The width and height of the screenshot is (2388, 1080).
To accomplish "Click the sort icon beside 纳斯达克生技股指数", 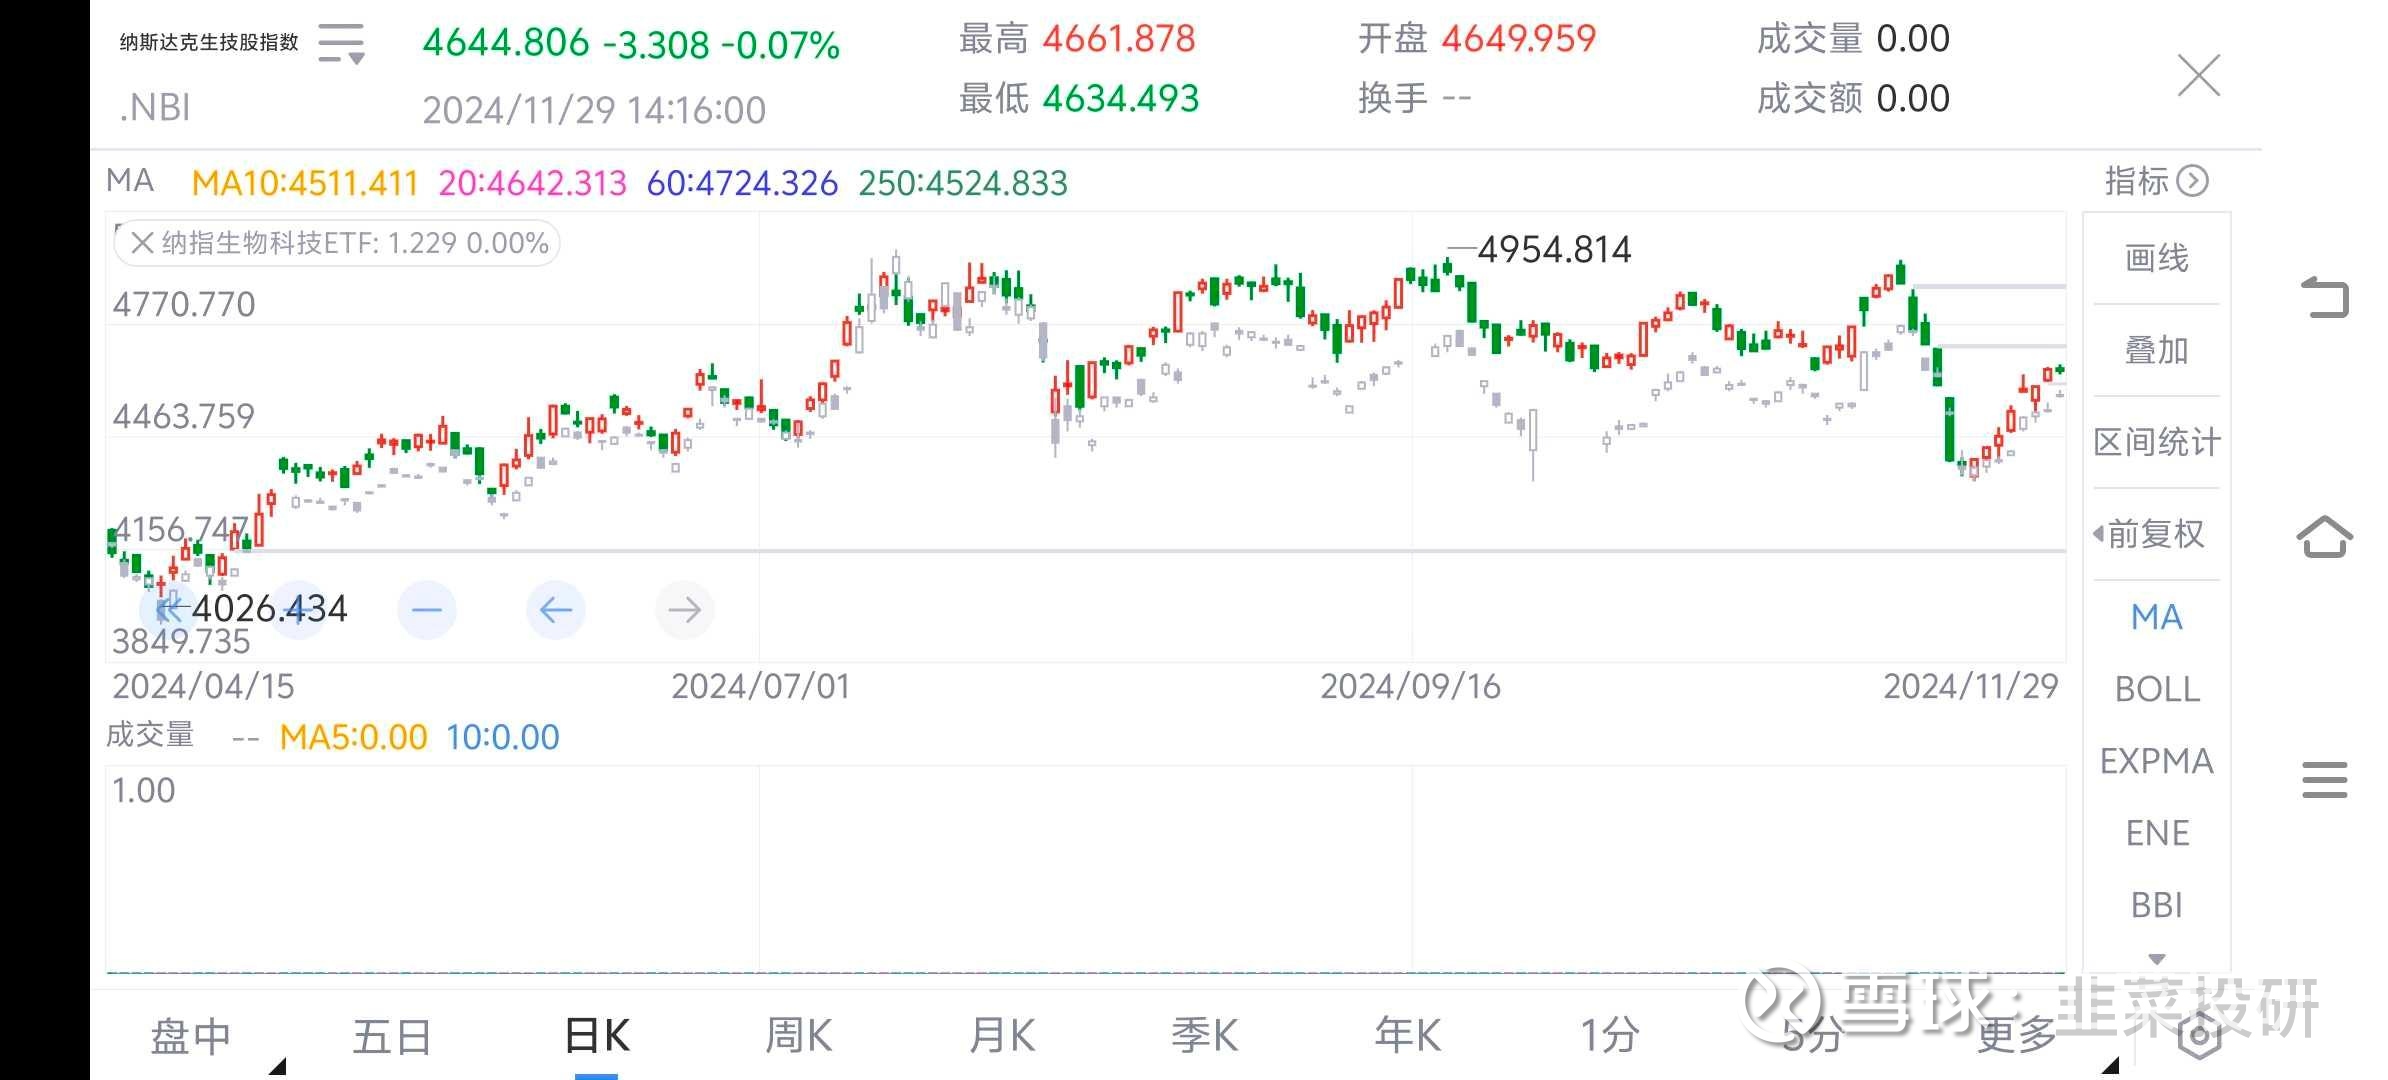I will 340,42.
